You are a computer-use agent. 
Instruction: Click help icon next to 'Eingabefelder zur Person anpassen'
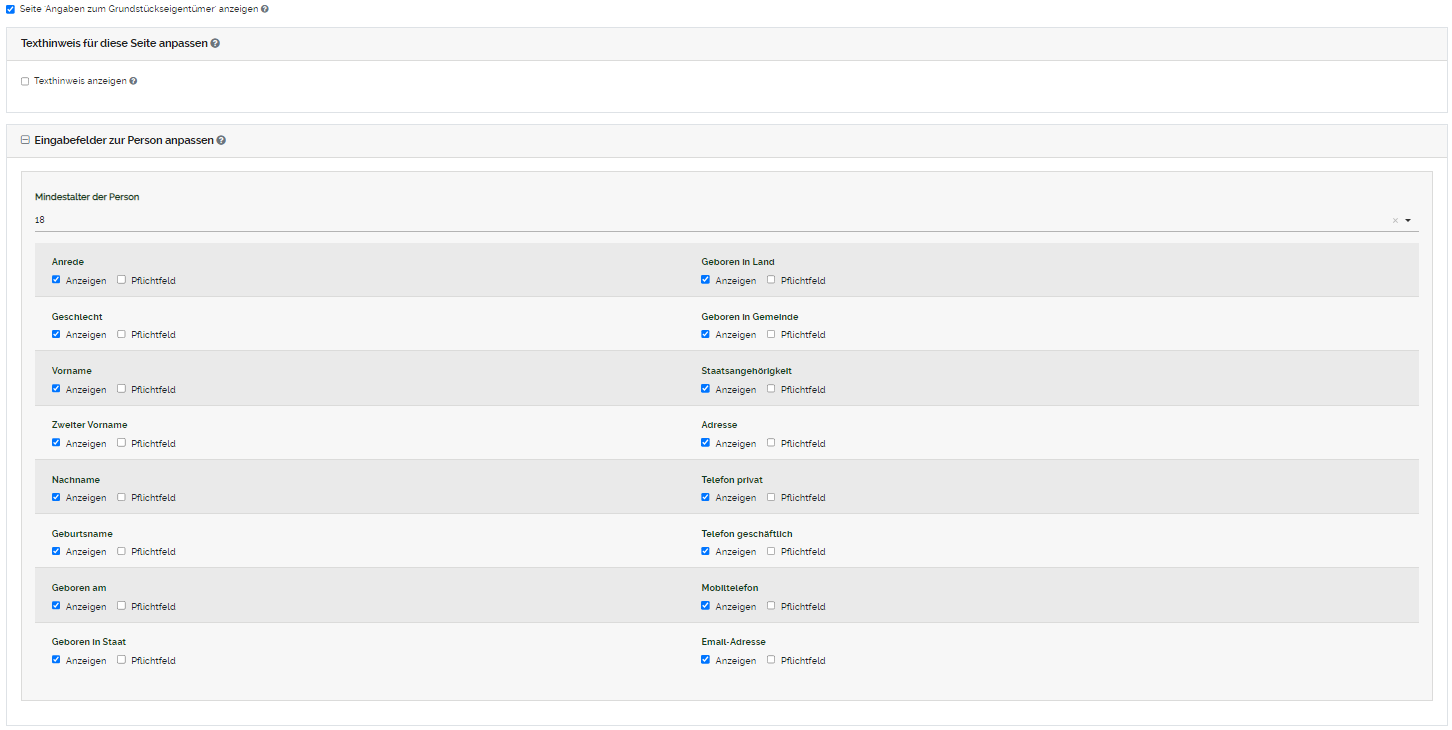click(x=221, y=141)
